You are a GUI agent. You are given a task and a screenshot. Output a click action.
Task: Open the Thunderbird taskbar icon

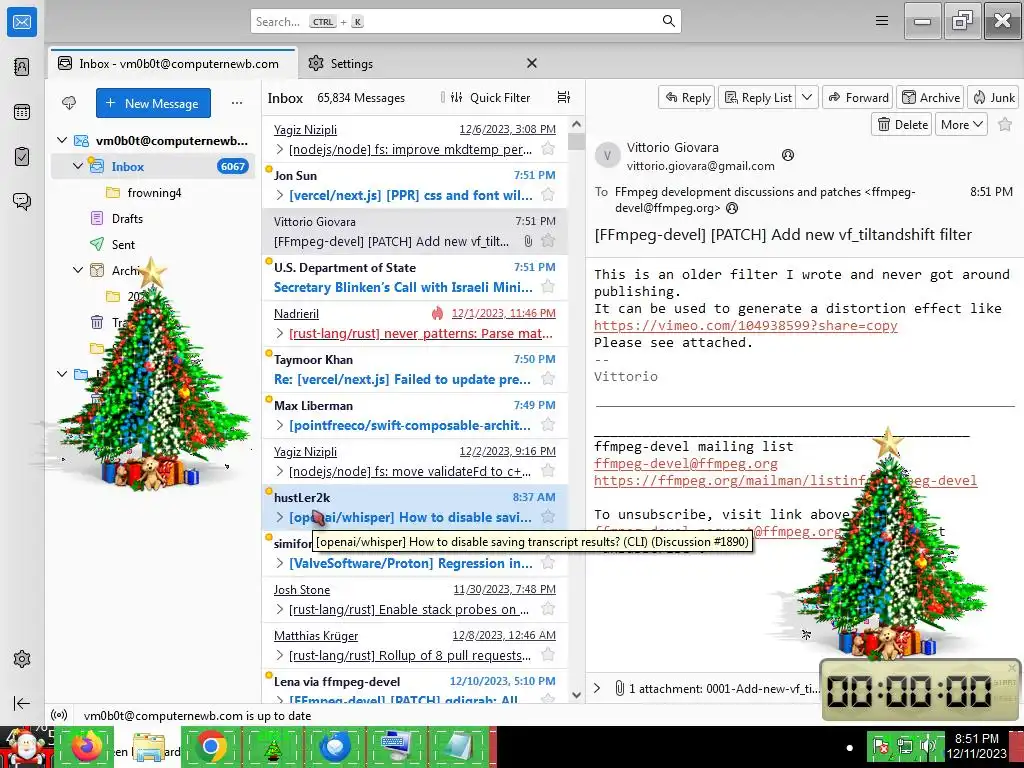click(335, 746)
